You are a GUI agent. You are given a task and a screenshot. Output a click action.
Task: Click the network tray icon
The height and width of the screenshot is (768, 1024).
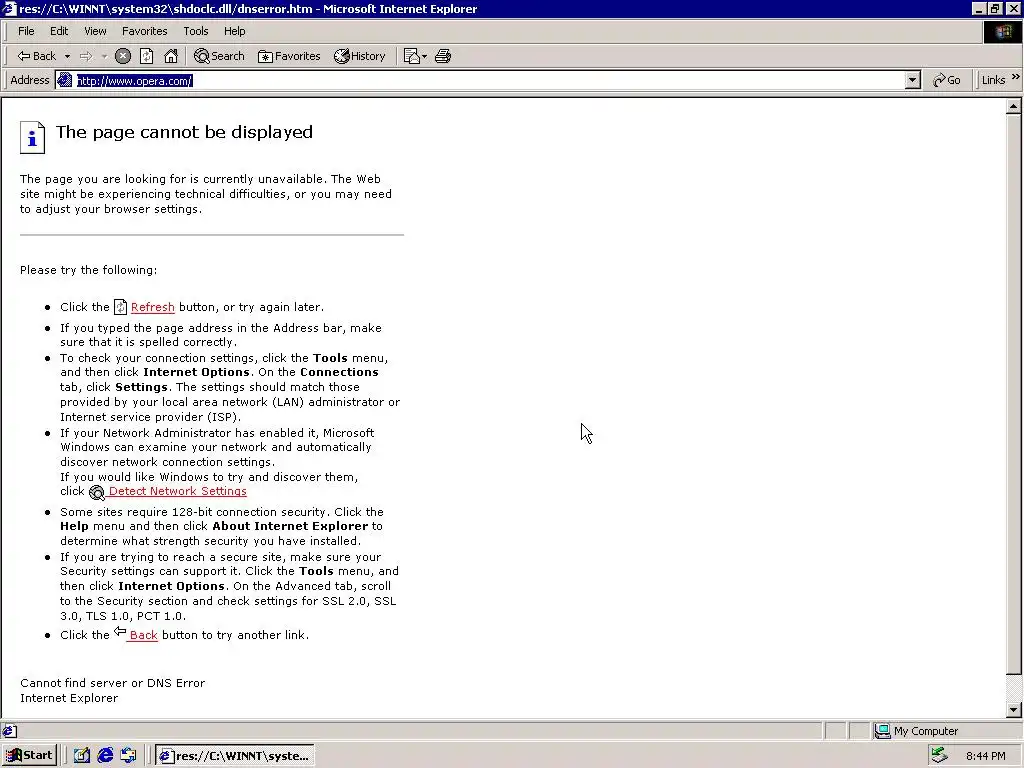940,756
